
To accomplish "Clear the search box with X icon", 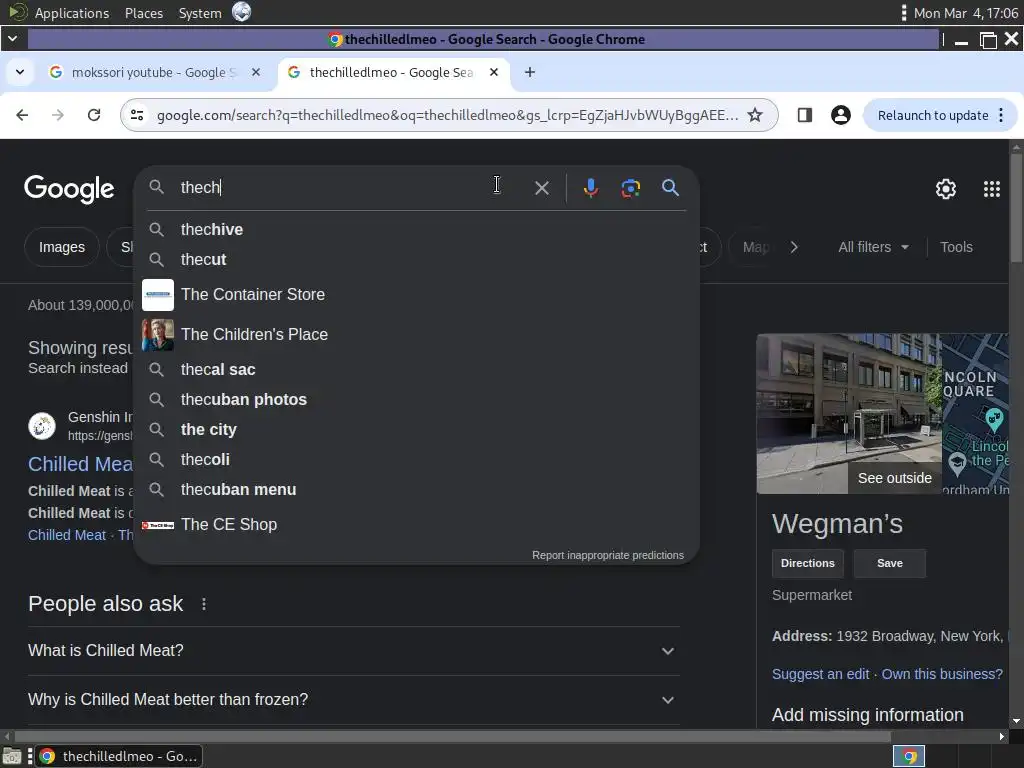I will point(541,188).
